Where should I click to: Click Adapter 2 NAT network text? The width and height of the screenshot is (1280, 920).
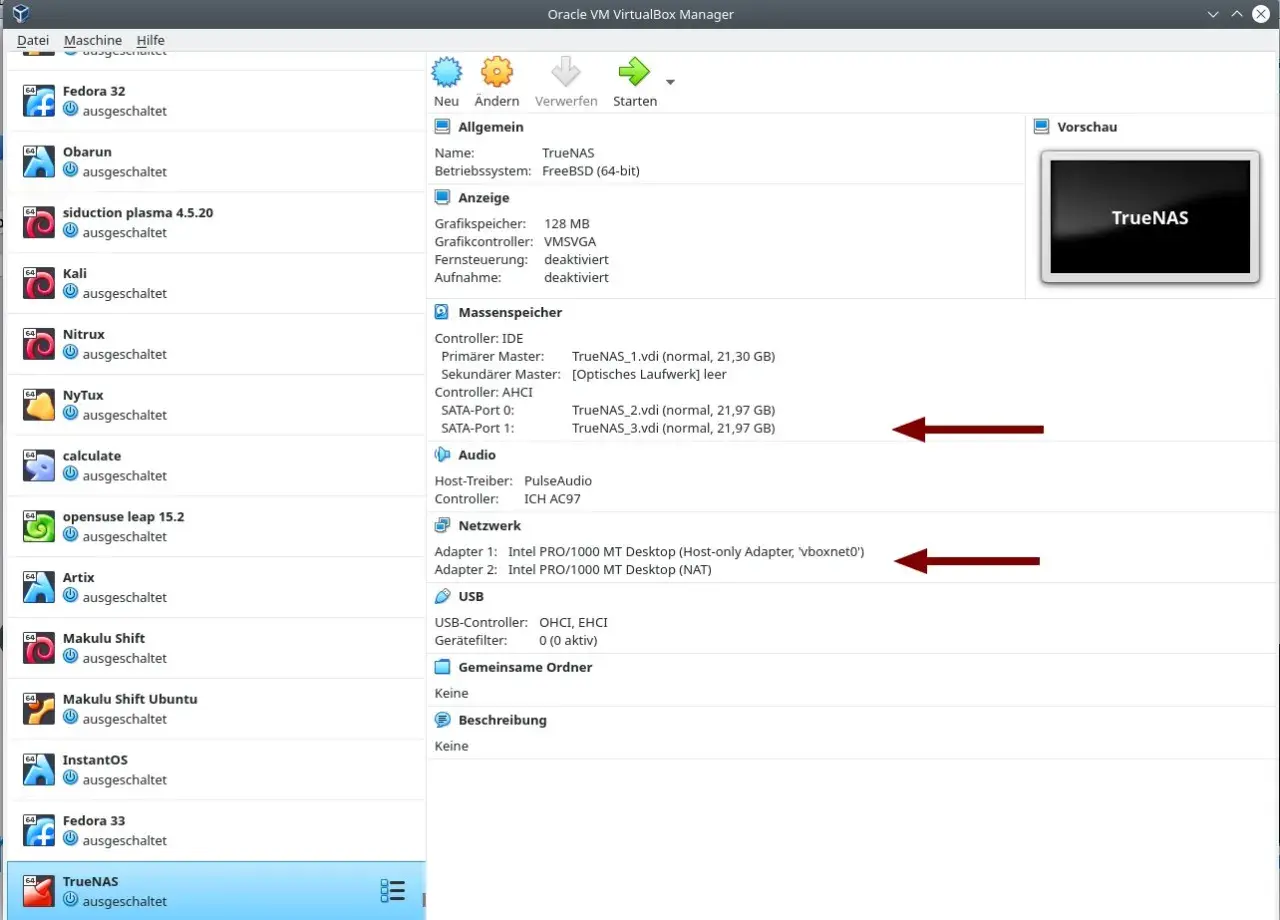click(x=610, y=570)
